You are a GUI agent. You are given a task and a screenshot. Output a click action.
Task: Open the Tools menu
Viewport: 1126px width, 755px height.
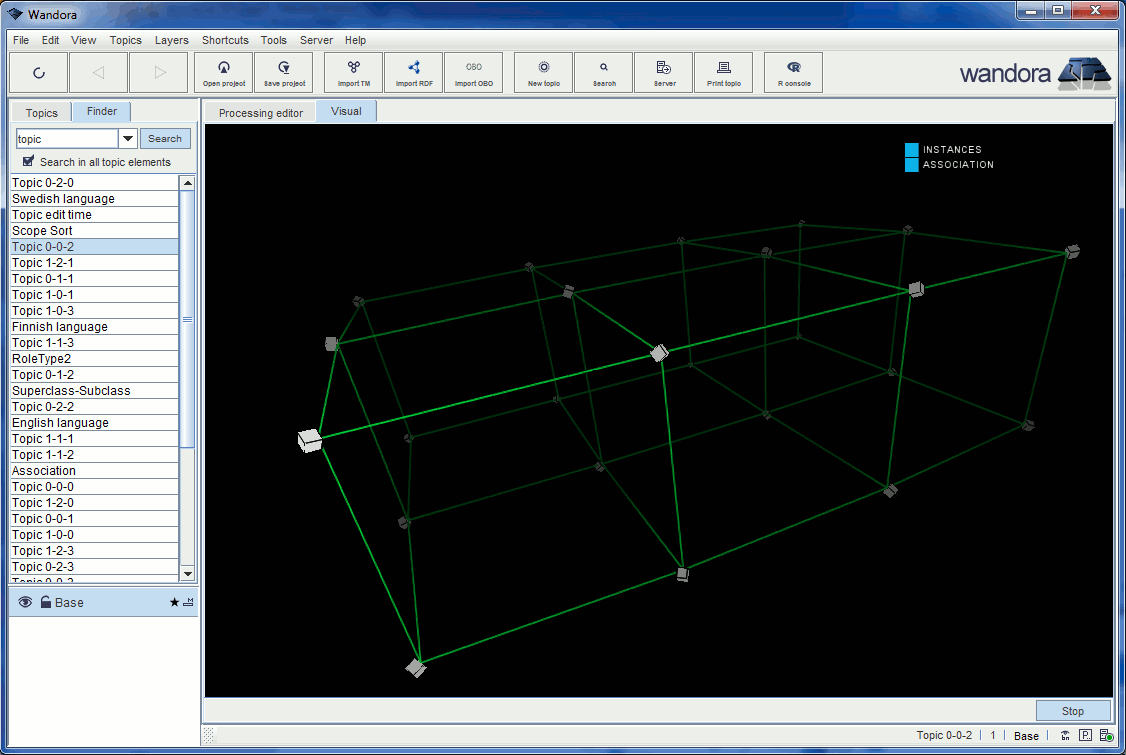coord(273,40)
